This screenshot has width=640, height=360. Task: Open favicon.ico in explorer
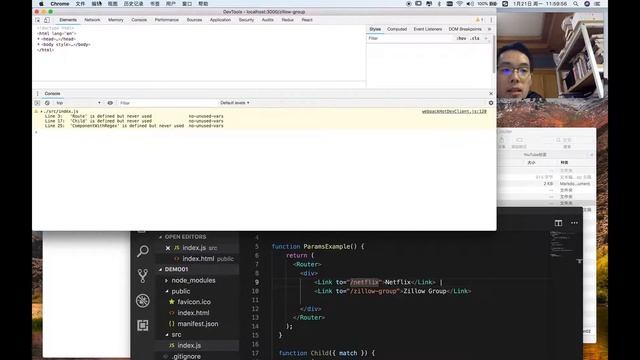point(190,302)
